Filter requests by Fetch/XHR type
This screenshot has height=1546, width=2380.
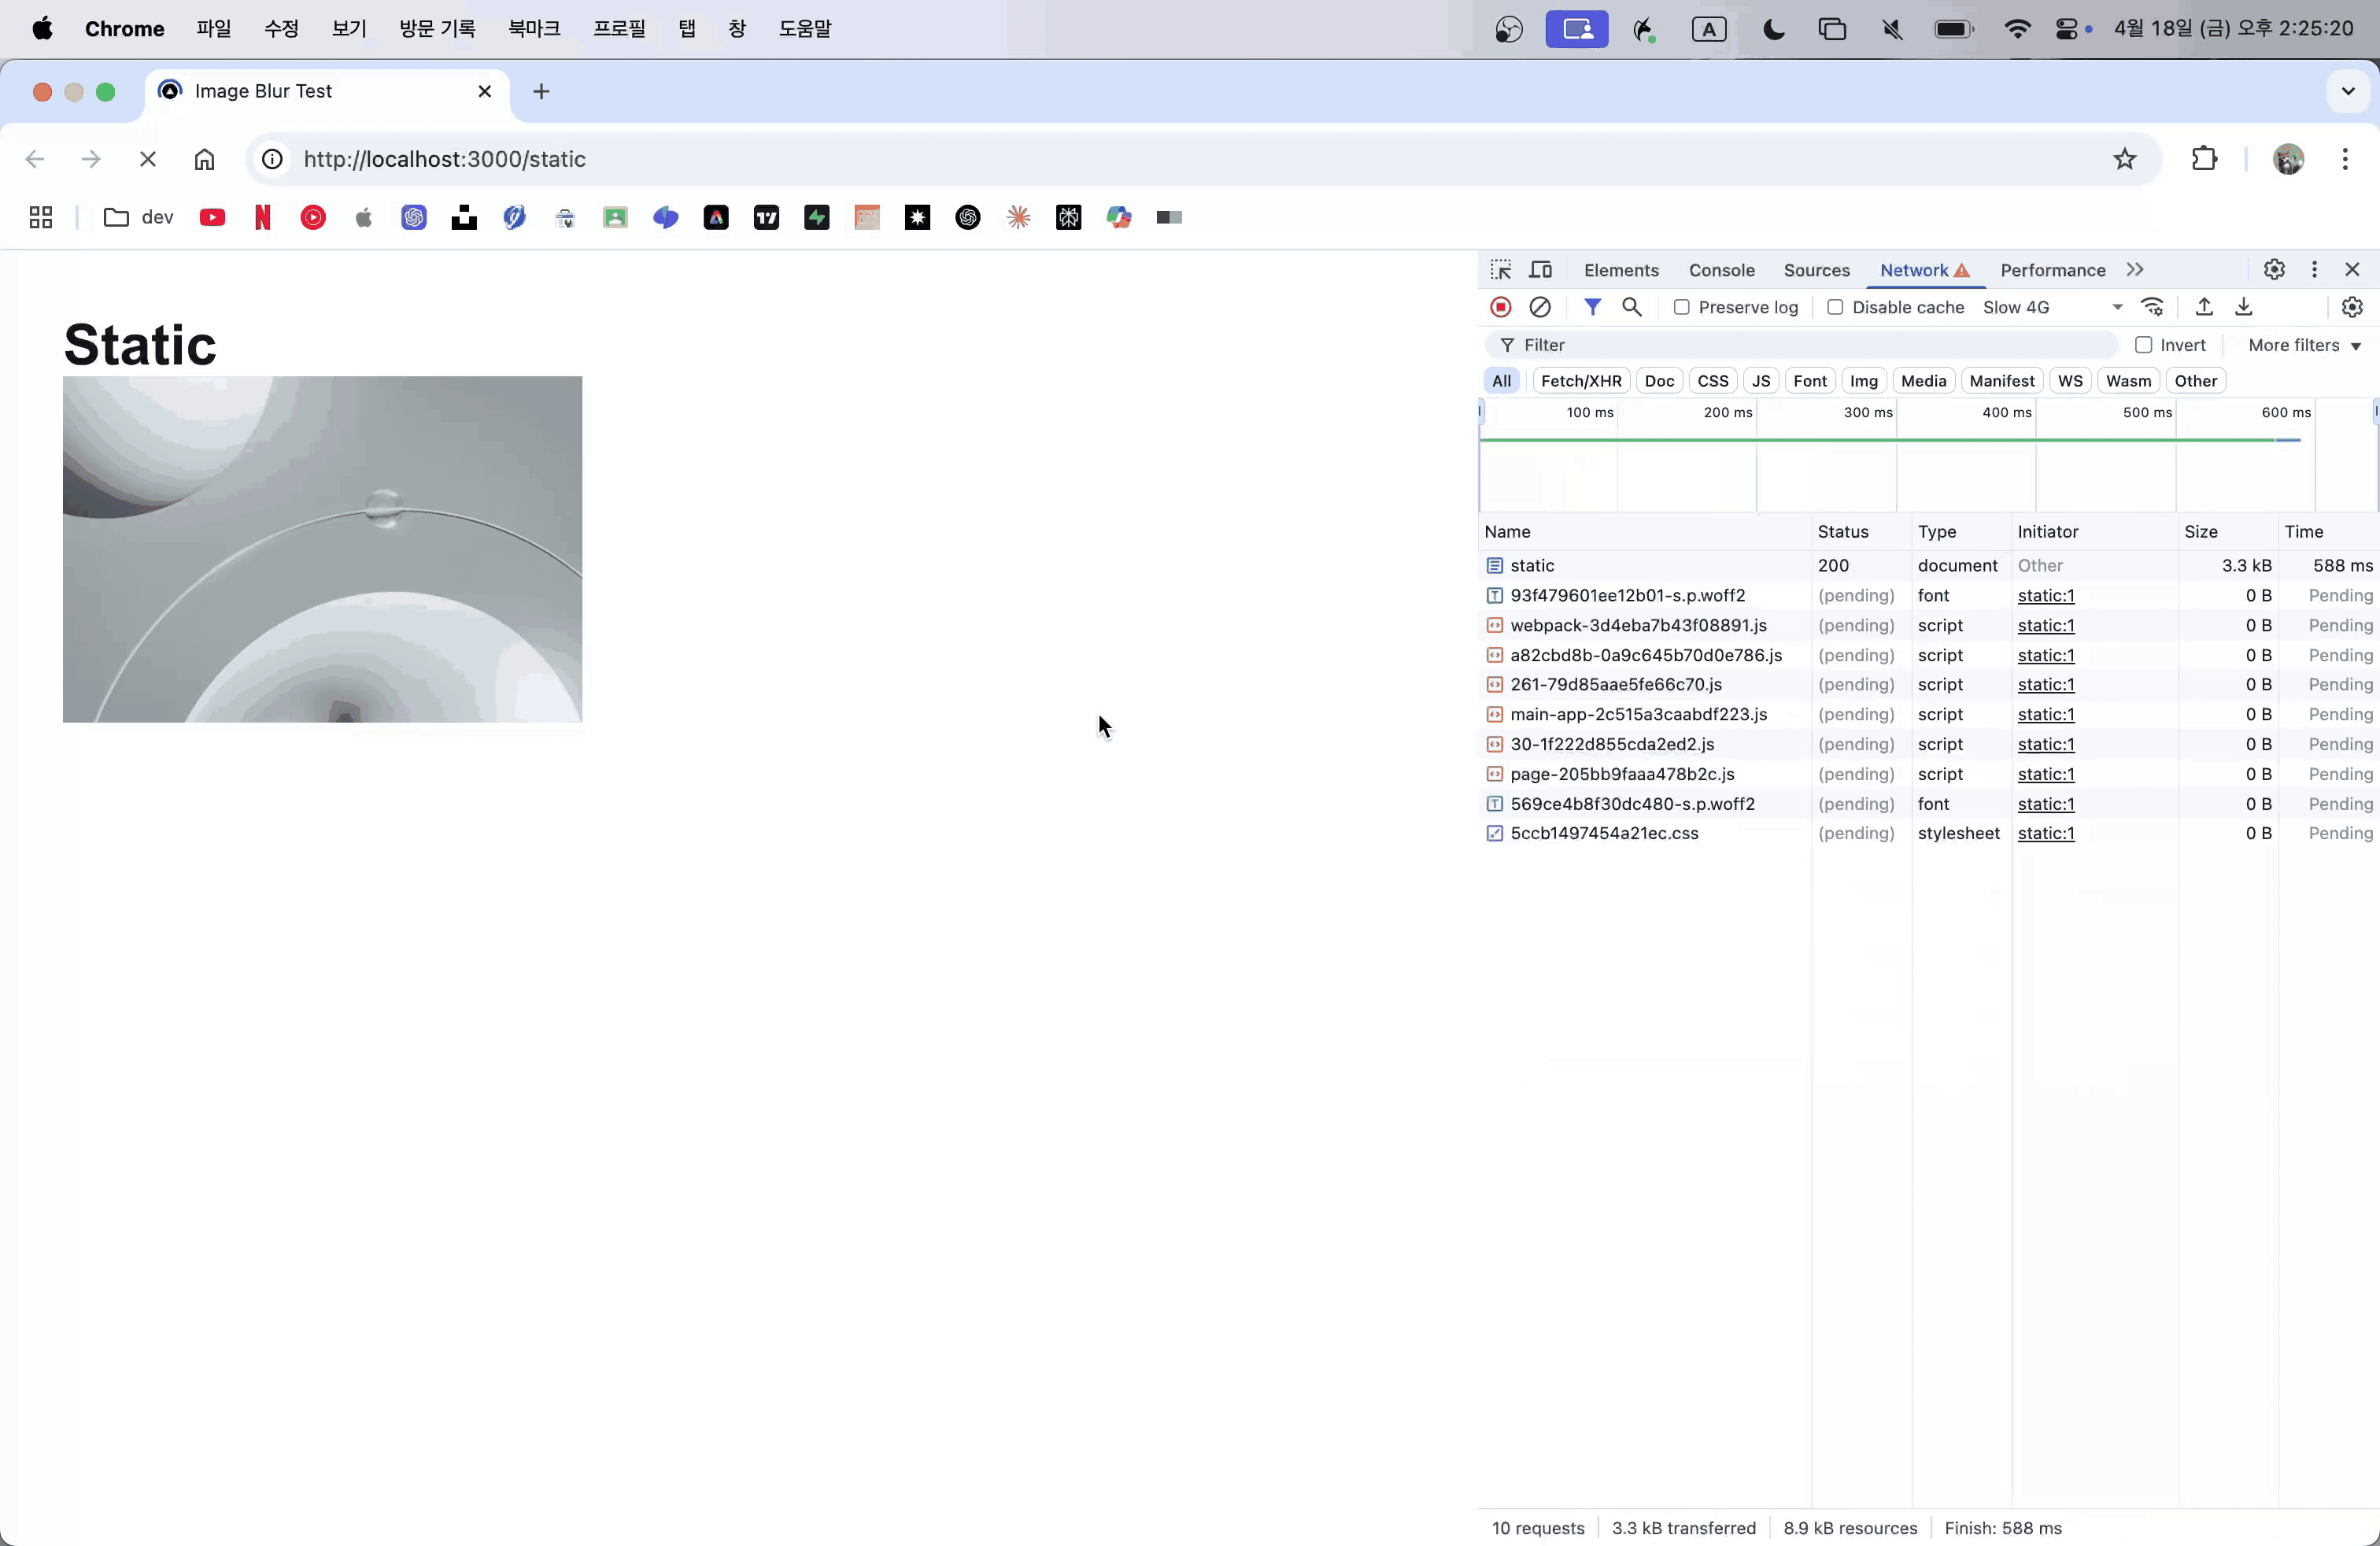(x=1580, y=381)
